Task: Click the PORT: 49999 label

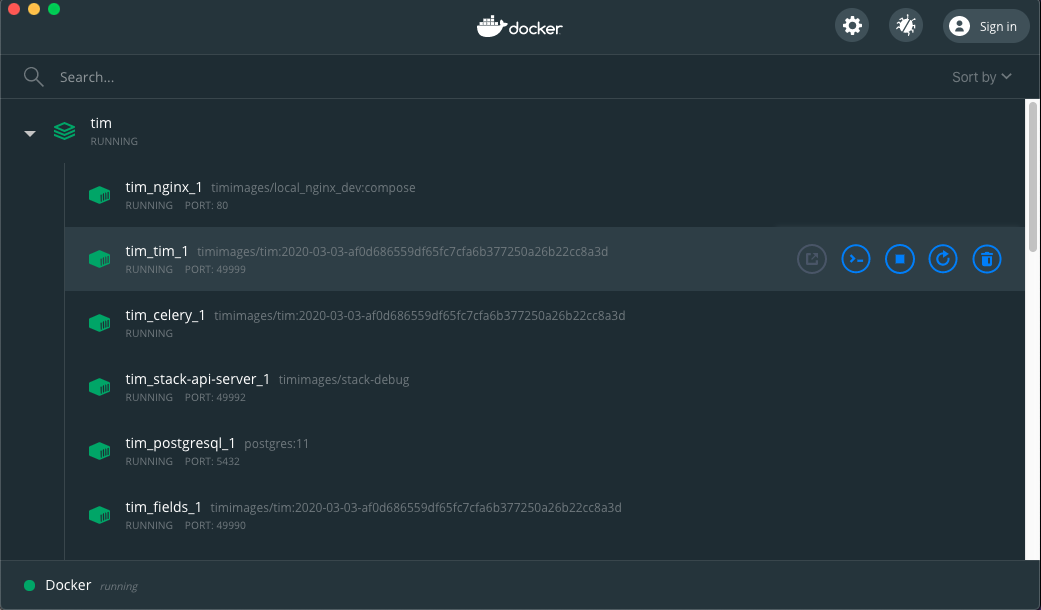Action: click(215, 269)
